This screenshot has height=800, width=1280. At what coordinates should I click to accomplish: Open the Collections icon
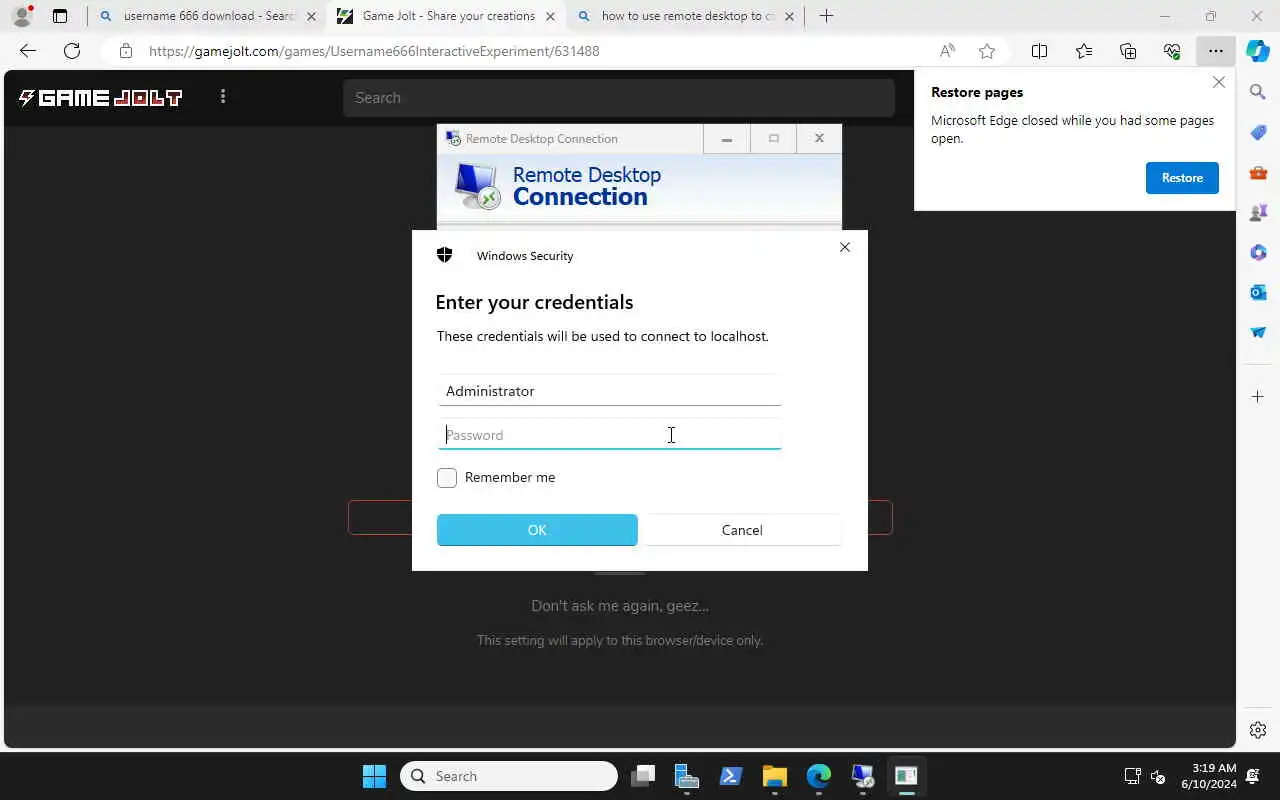(1128, 51)
